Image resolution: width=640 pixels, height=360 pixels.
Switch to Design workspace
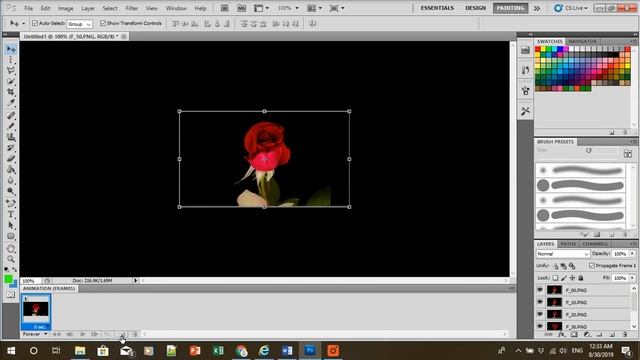tap(476, 8)
